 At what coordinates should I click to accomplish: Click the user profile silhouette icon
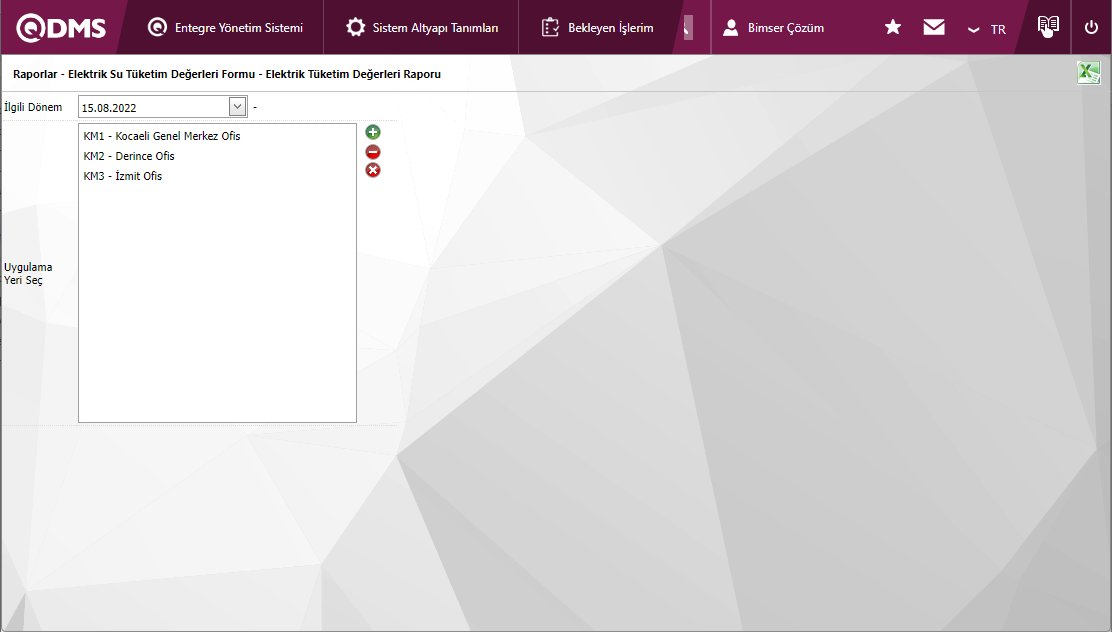[x=730, y=28]
